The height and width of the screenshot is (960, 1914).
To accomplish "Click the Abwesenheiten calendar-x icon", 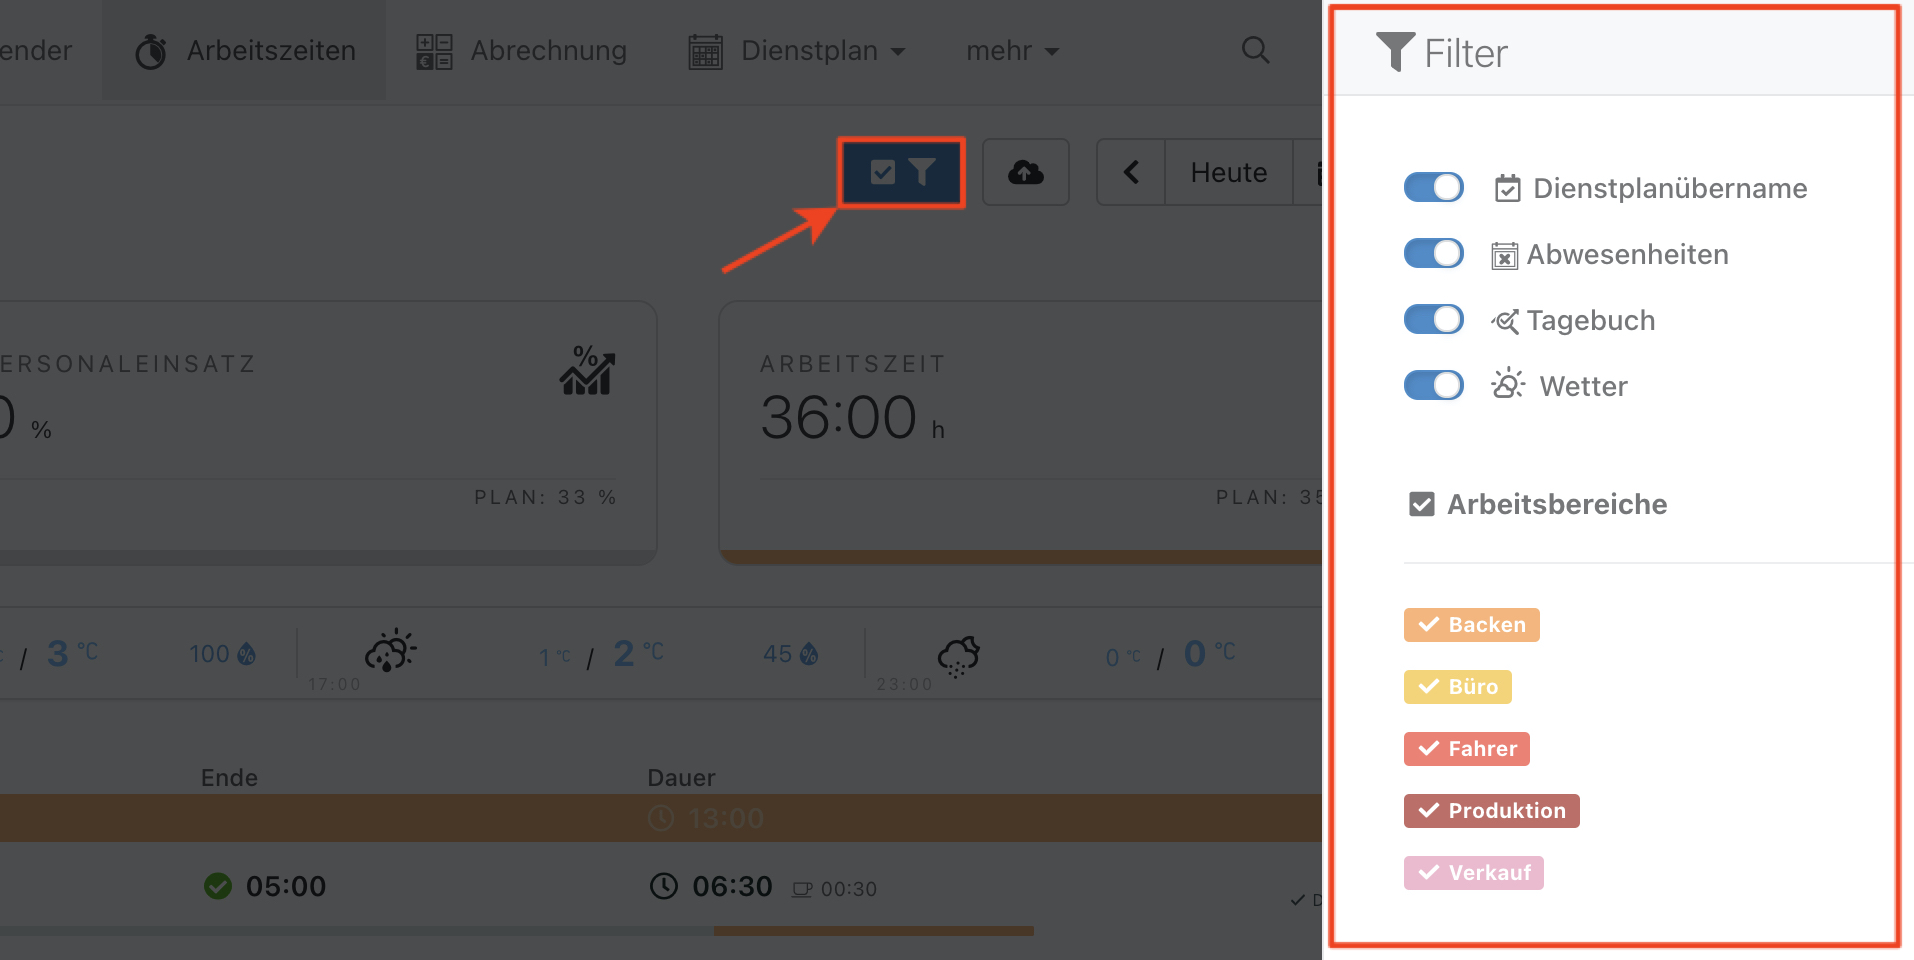I will (1504, 256).
